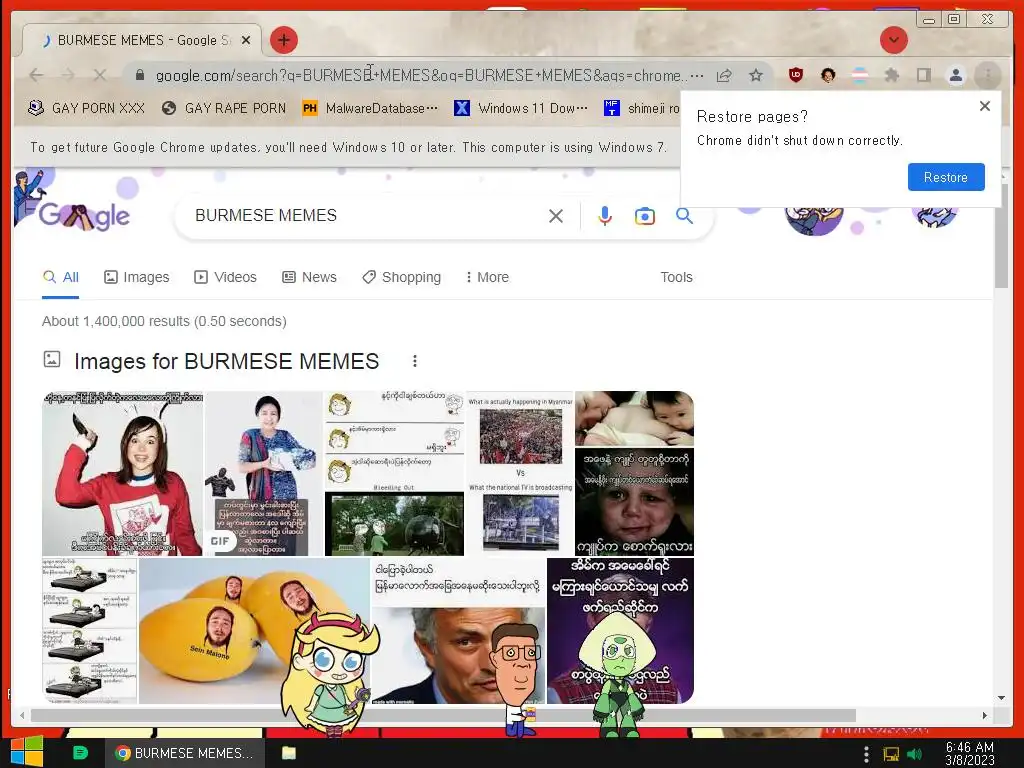Screen dimensions: 1024x768
Task: Open the Myanmar national TV meme image
Action: (x=520, y=473)
